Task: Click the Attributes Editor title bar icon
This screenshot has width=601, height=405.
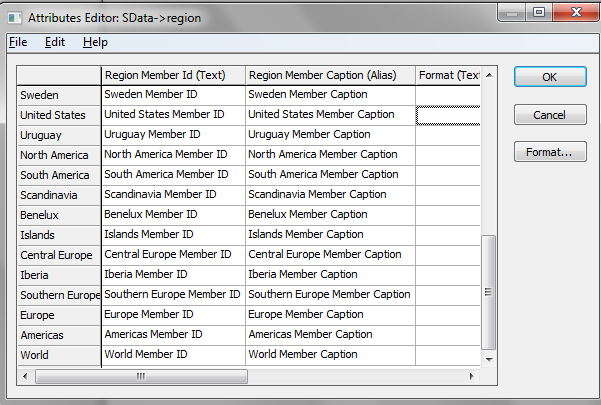Action: [15, 18]
